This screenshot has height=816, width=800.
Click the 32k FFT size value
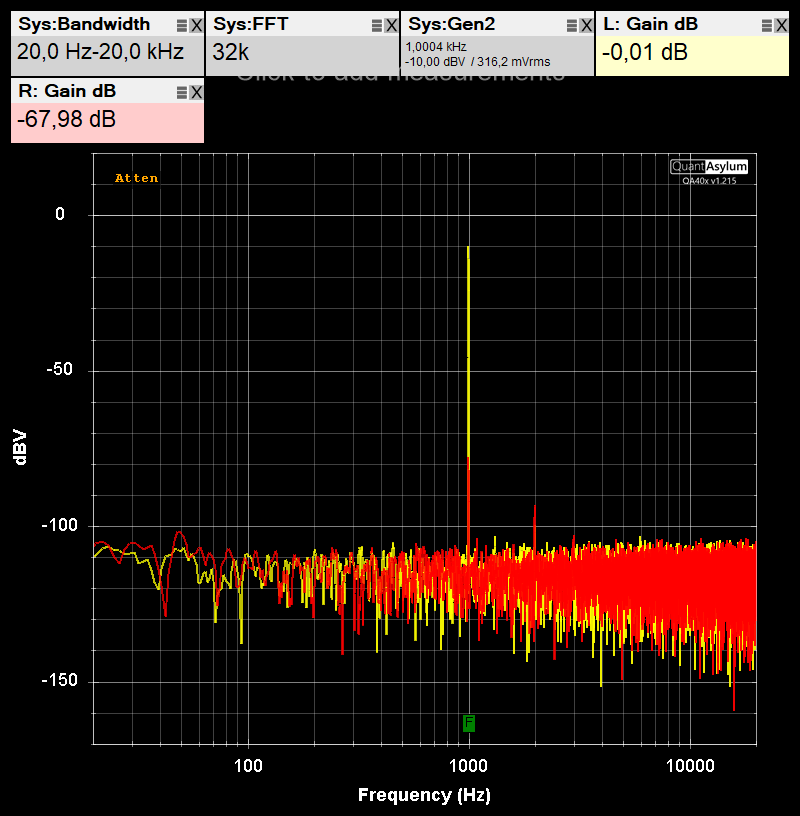(231, 52)
